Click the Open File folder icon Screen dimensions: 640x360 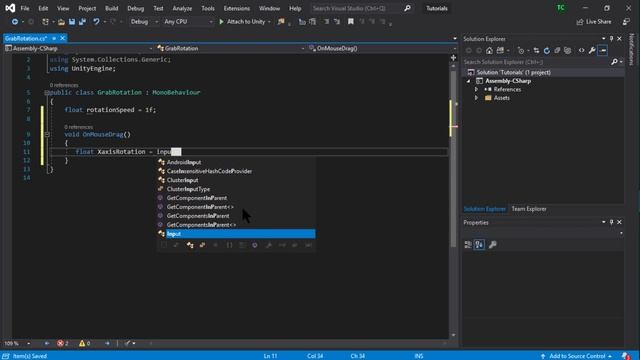click(61, 22)
